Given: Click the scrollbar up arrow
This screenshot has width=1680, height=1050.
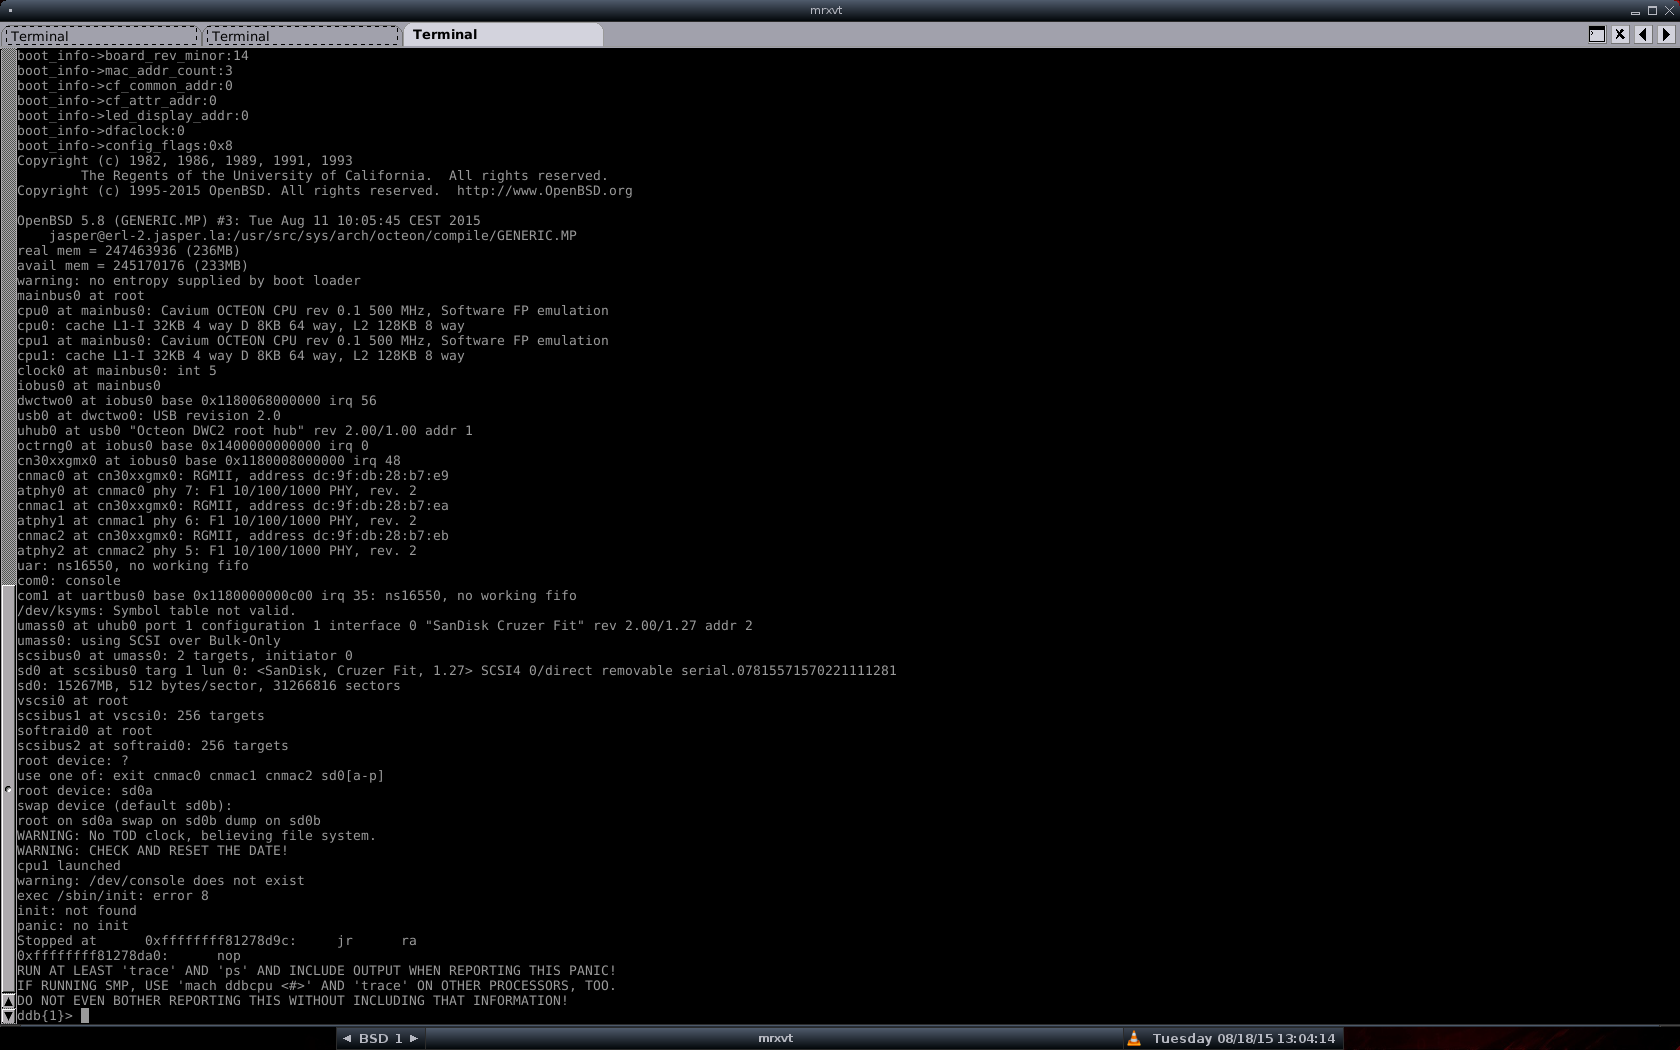Looking at the screenshot, I should coord(8,1000).
